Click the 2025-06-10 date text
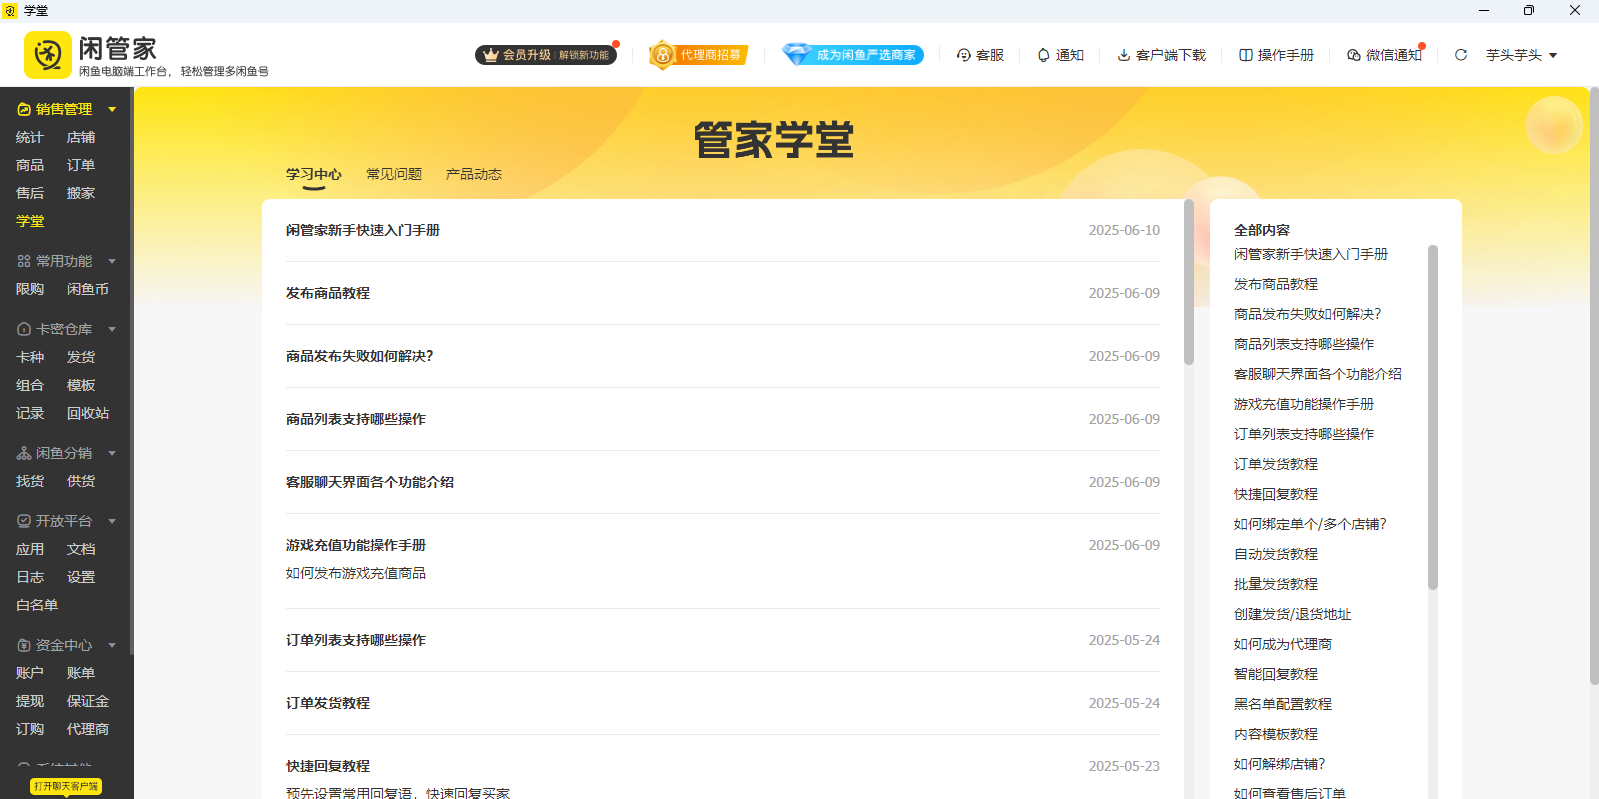This screenshot has width=1599, height=799. 1124,230
